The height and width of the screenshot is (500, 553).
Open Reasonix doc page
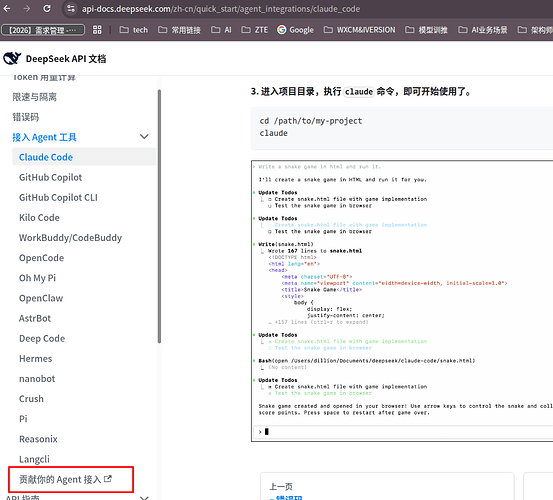38,439
